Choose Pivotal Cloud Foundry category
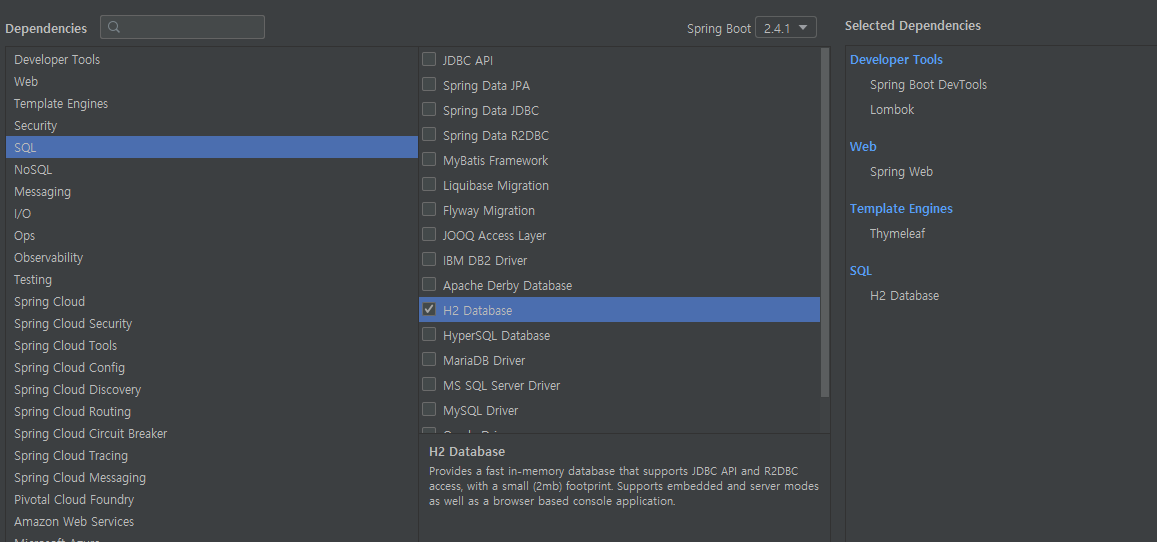 212,499
